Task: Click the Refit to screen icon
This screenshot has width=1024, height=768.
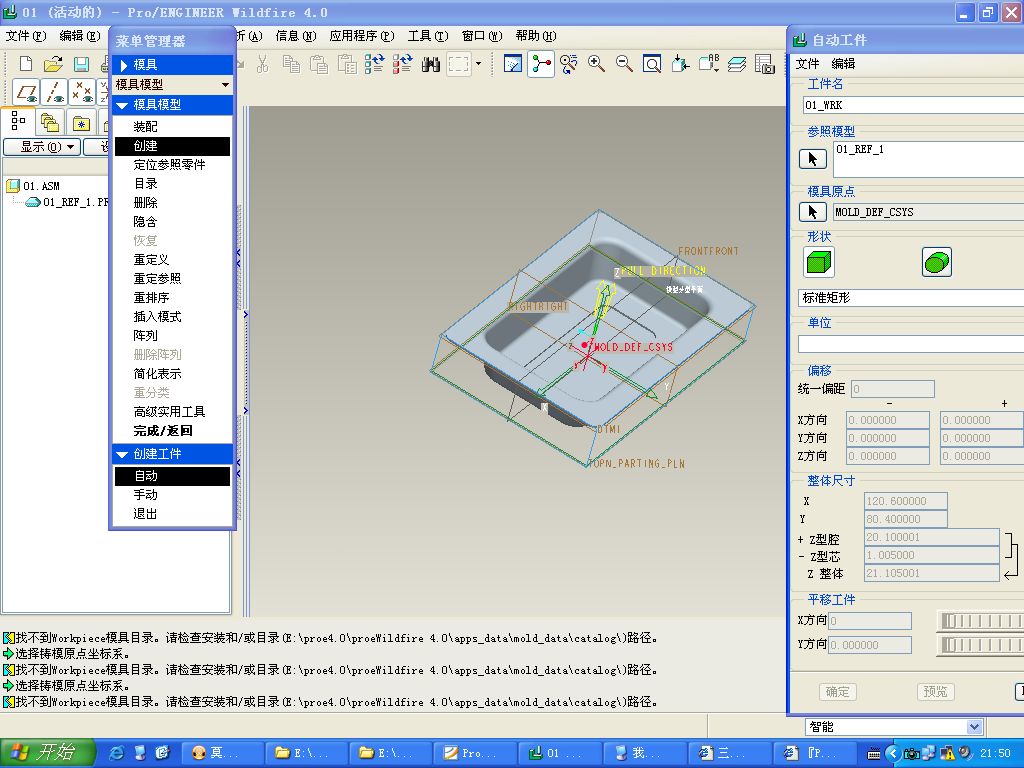Action: point(652,64)
